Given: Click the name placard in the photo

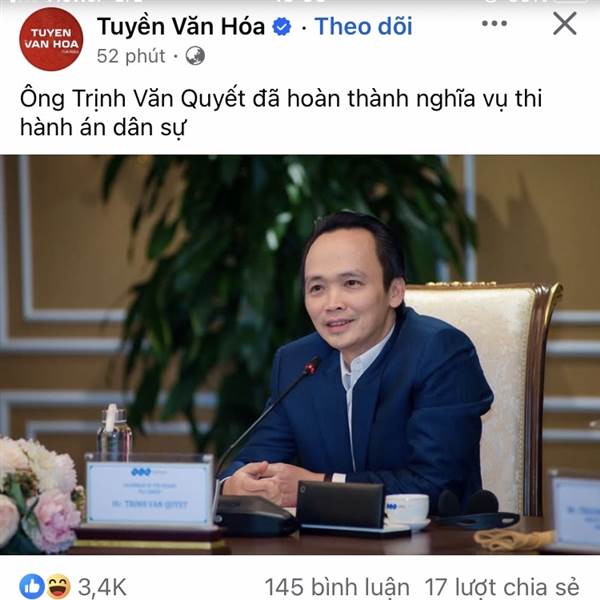Looking at the screenshot, I should [149, 489].
